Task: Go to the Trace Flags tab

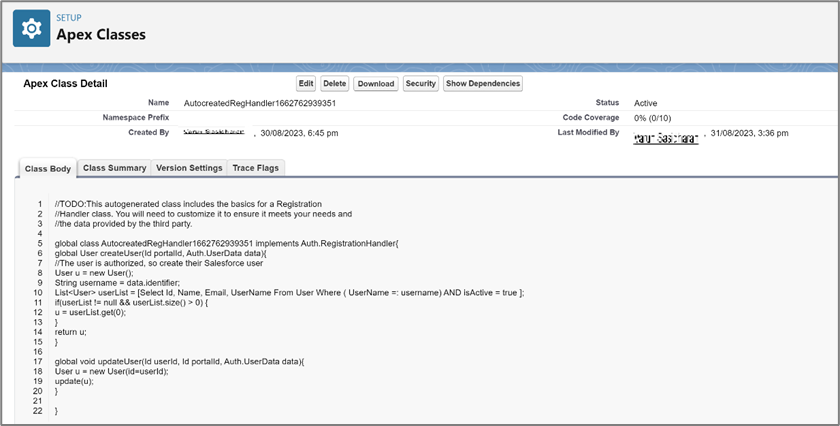Action: coord(257,168)
